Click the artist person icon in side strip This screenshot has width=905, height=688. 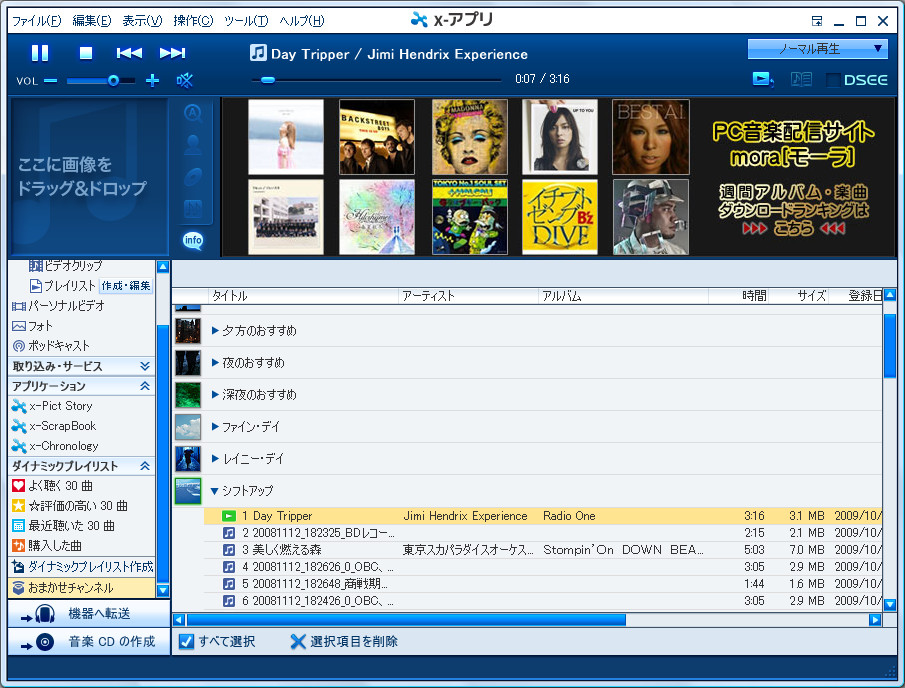(193, 145)
